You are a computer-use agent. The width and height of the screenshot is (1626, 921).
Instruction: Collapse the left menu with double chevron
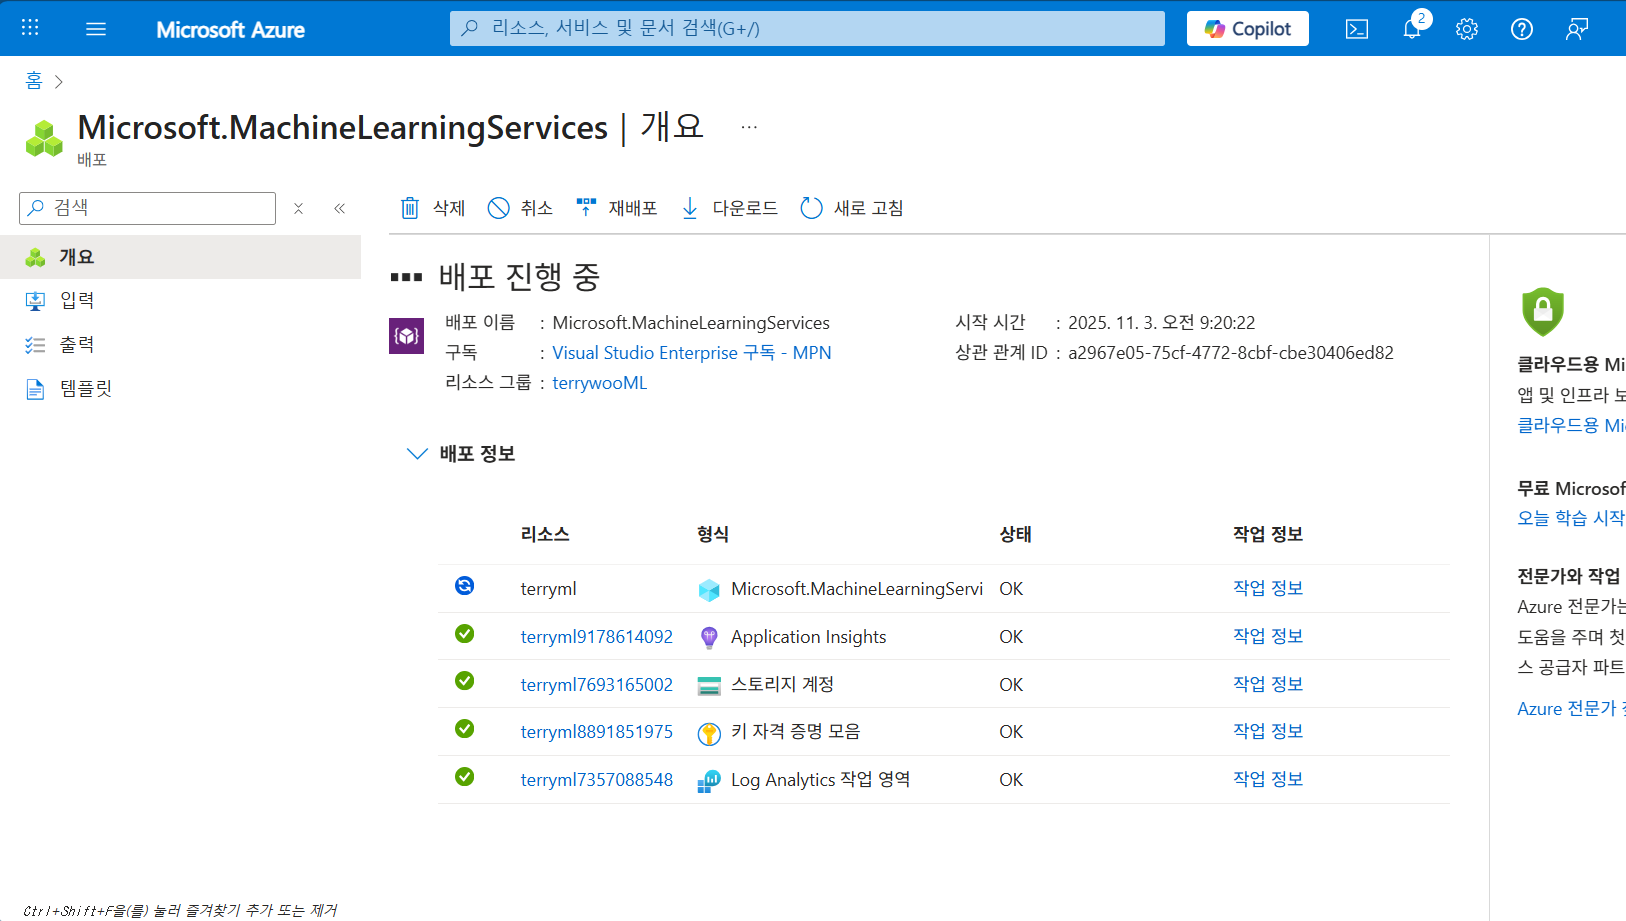[x=340, y=208]
